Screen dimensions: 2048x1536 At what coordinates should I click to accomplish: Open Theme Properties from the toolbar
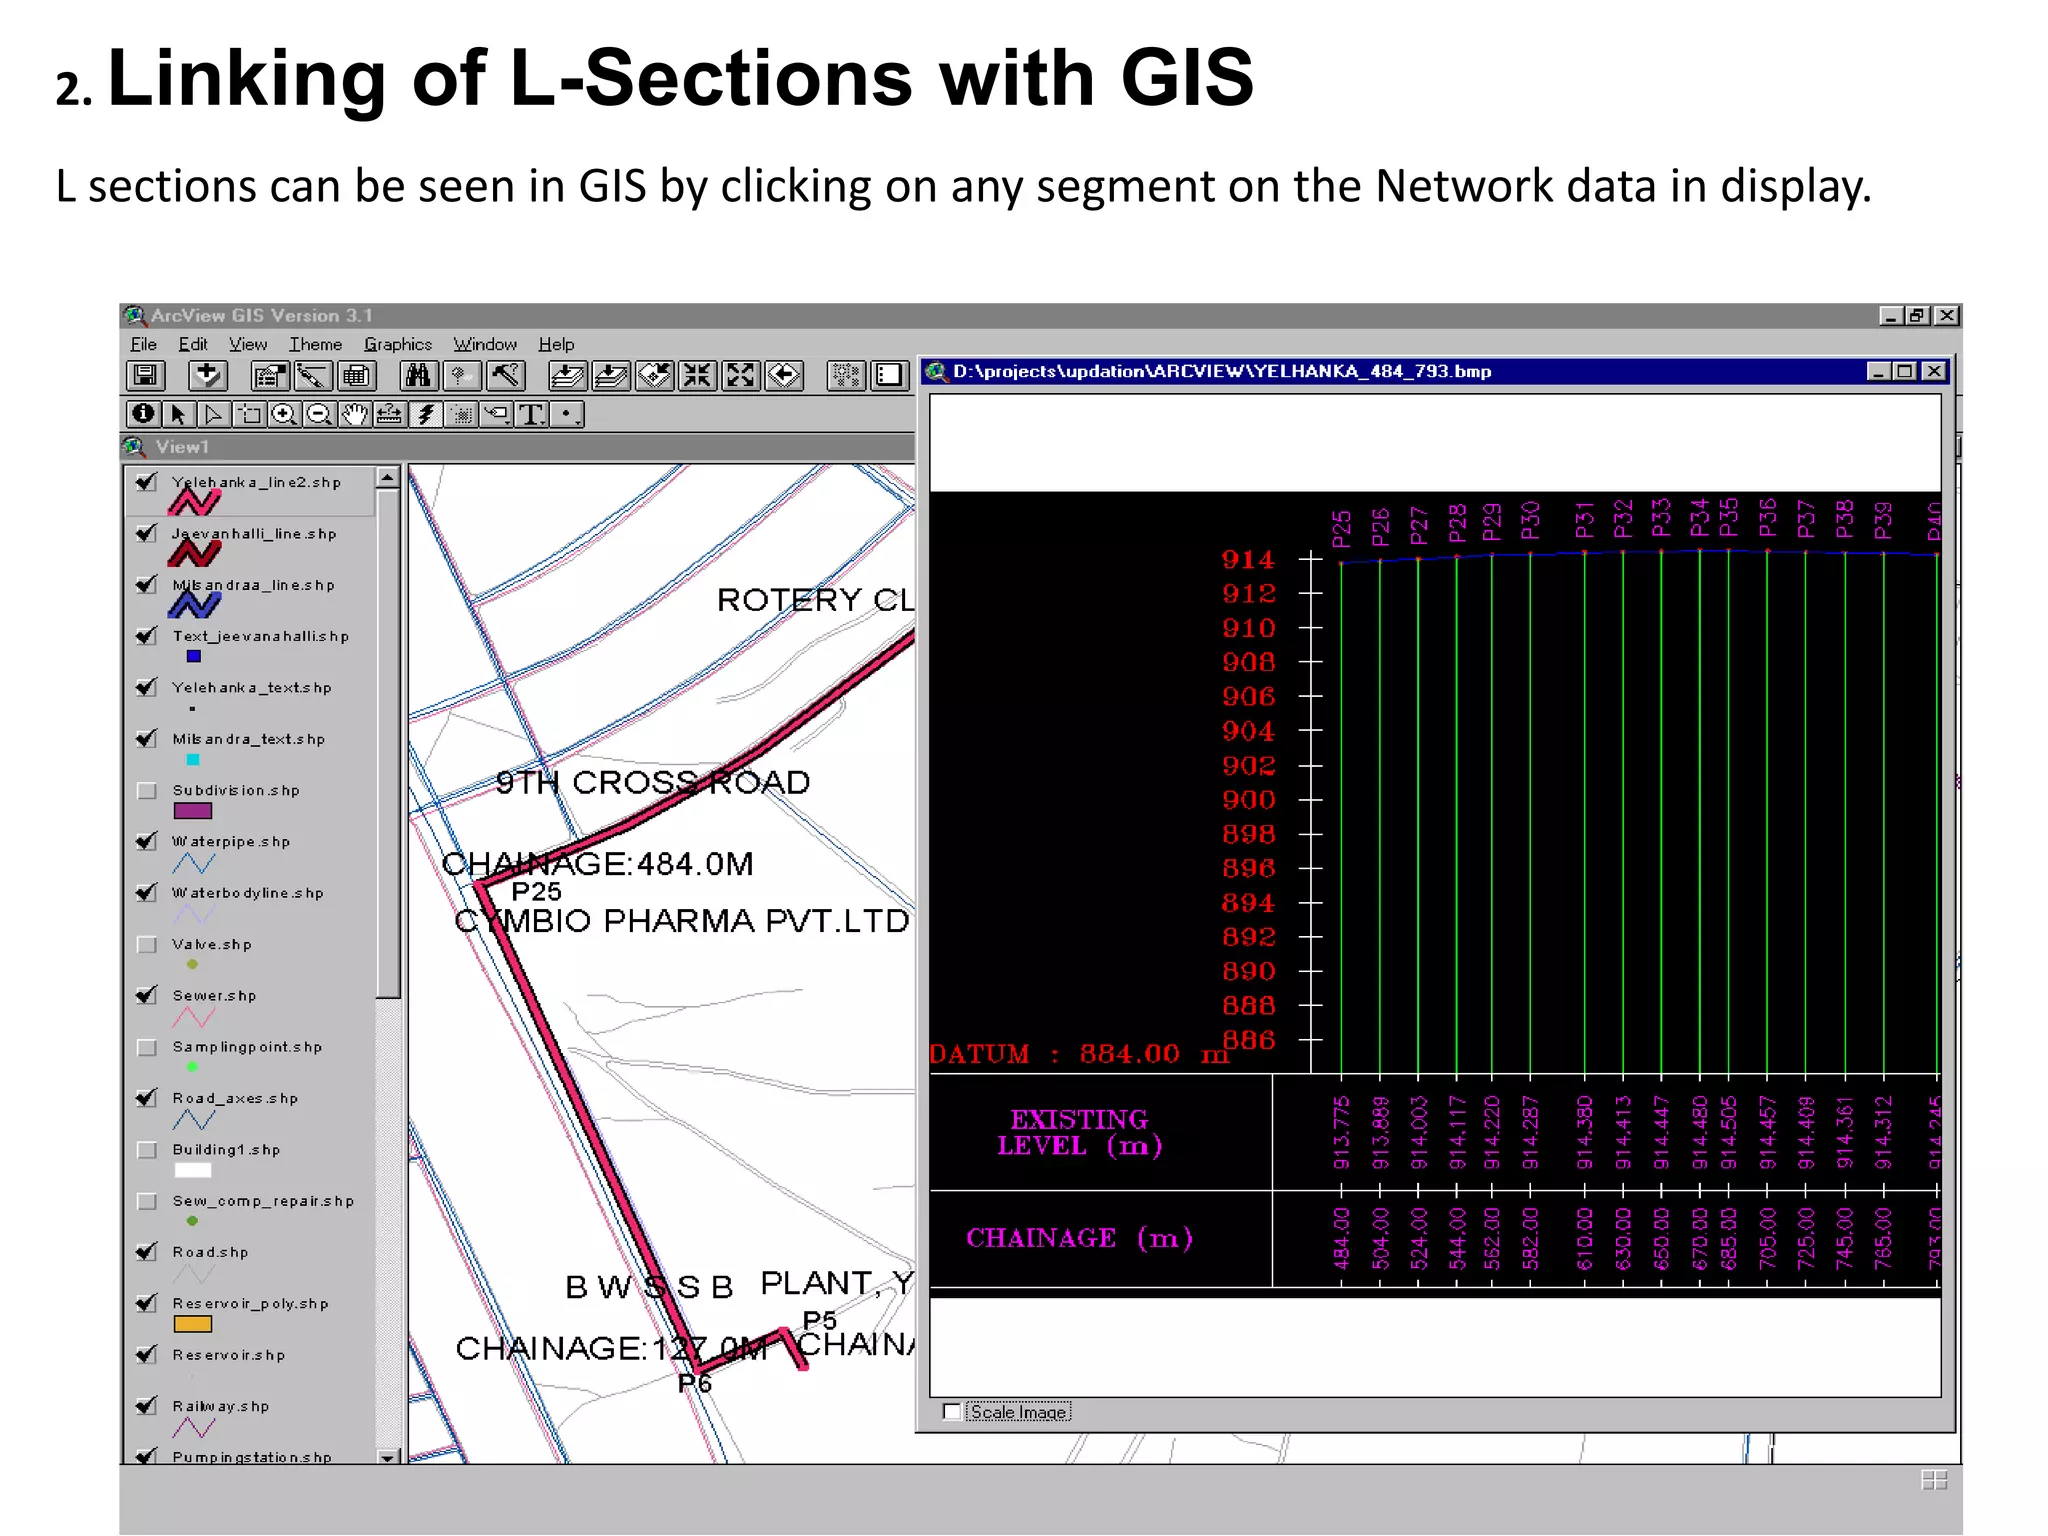pyautogui.click(x=270, y=376)
